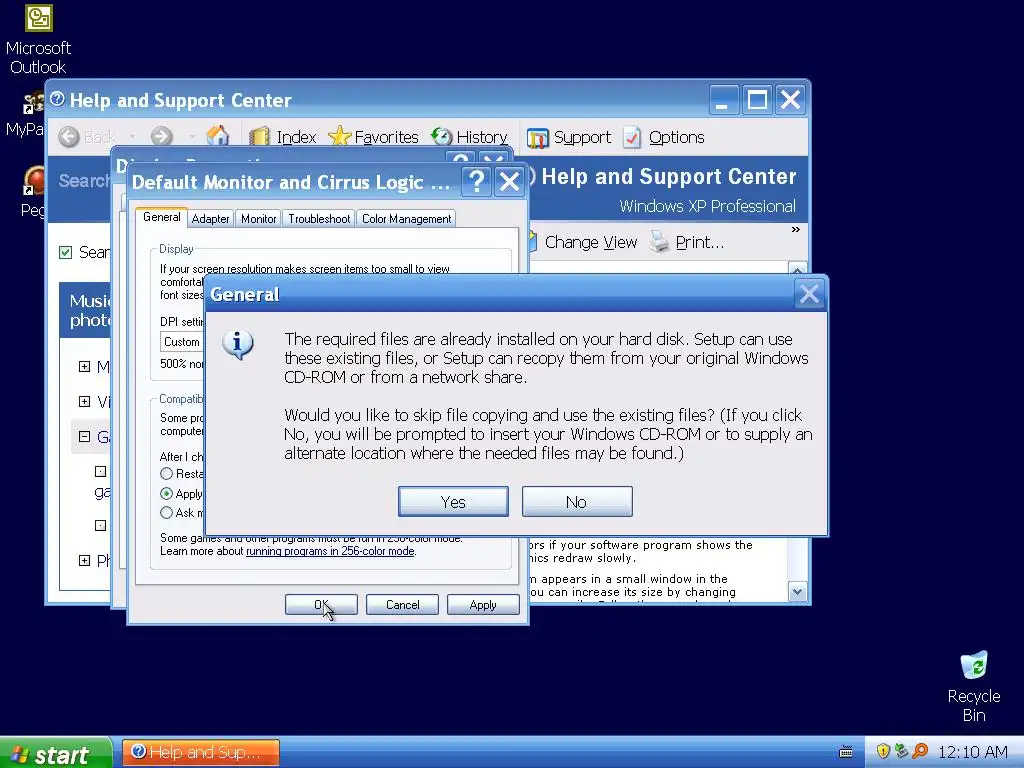Screen dimensions: 1024x768
Task: Expand the M tree node in Help sidebar
Action: point(84,366)
